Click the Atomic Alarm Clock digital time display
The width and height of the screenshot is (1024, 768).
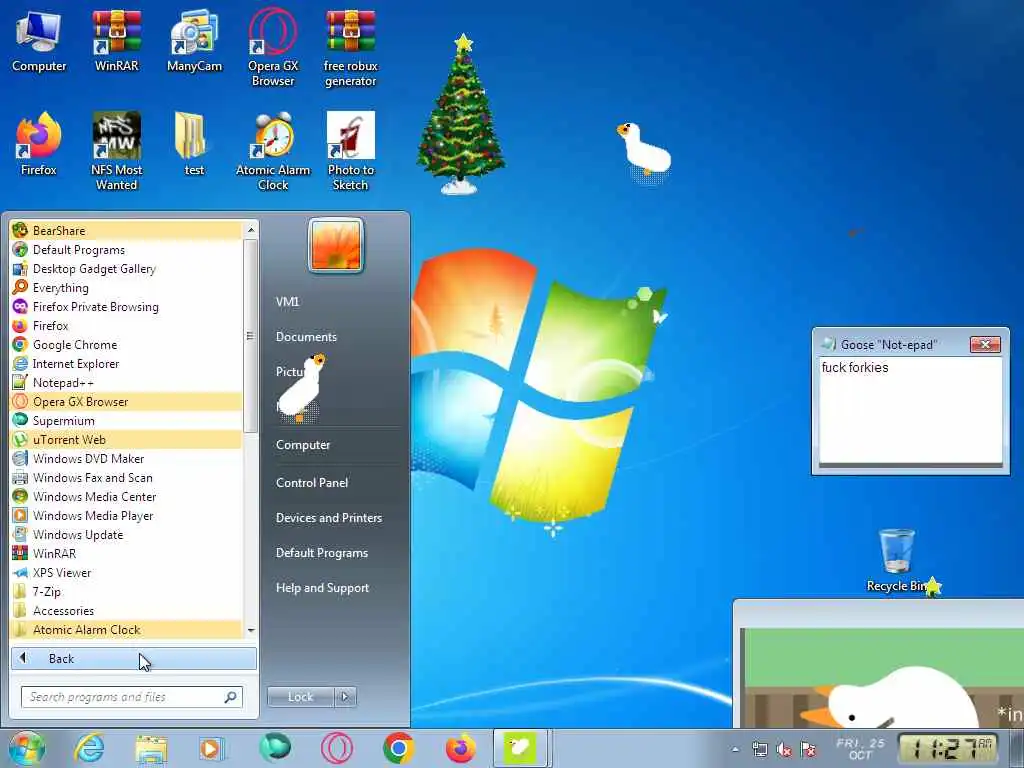pos(948,749)
